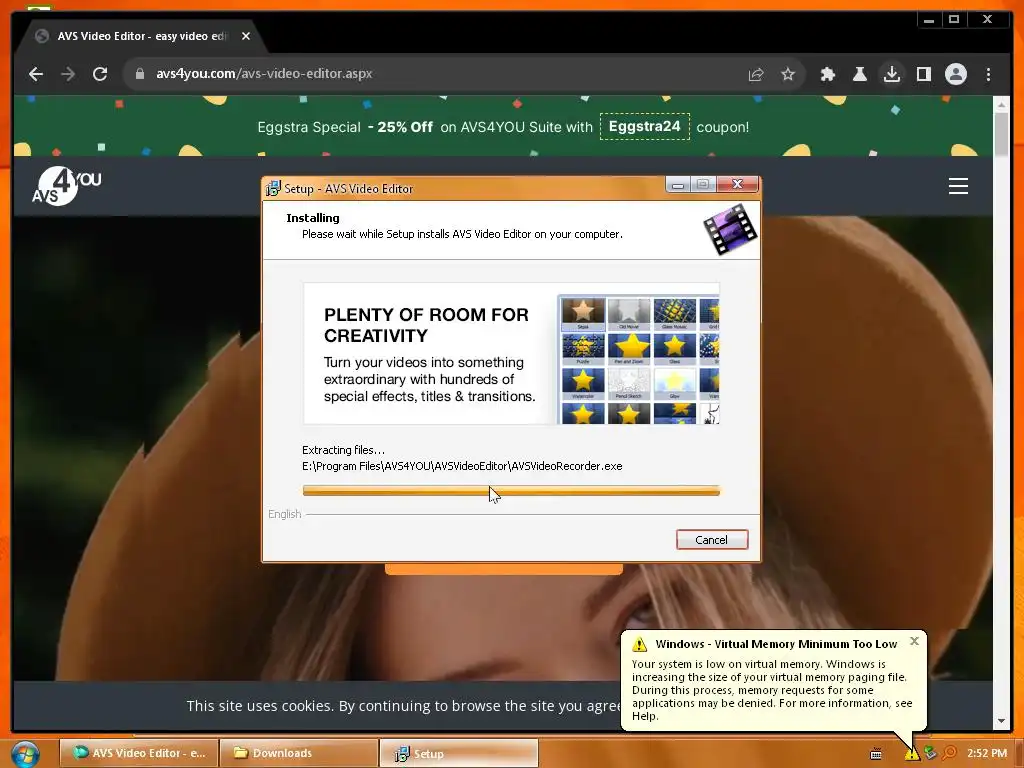Switch to Downloads folder taskbar item
Image resolution: width=1024 pixels, height=768 pixels.
point(298,753)
